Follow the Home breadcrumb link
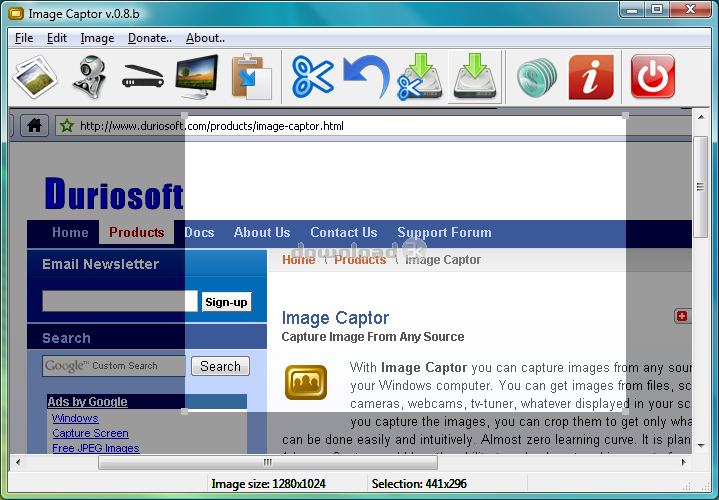The height and width of the screenshot is (500, 719). (299, 260)
